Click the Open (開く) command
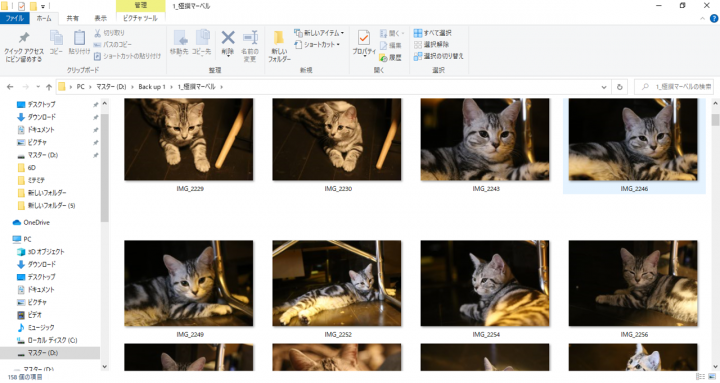Image resolution: width=720 pixels, height=383 pixels. tap(392, 34)
